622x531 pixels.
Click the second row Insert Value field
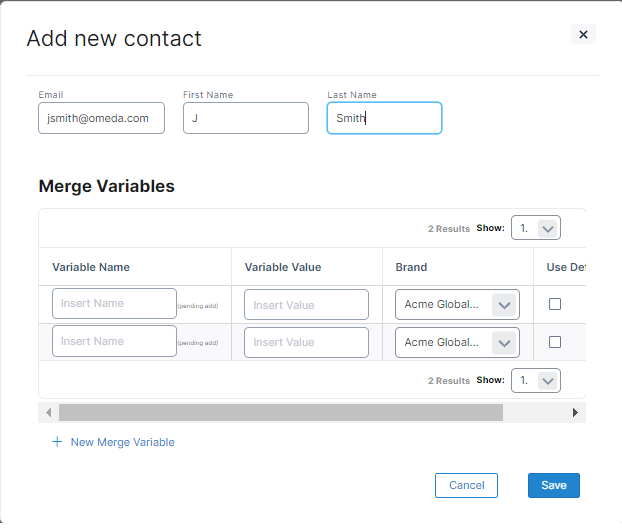click(x=306, y=343)
